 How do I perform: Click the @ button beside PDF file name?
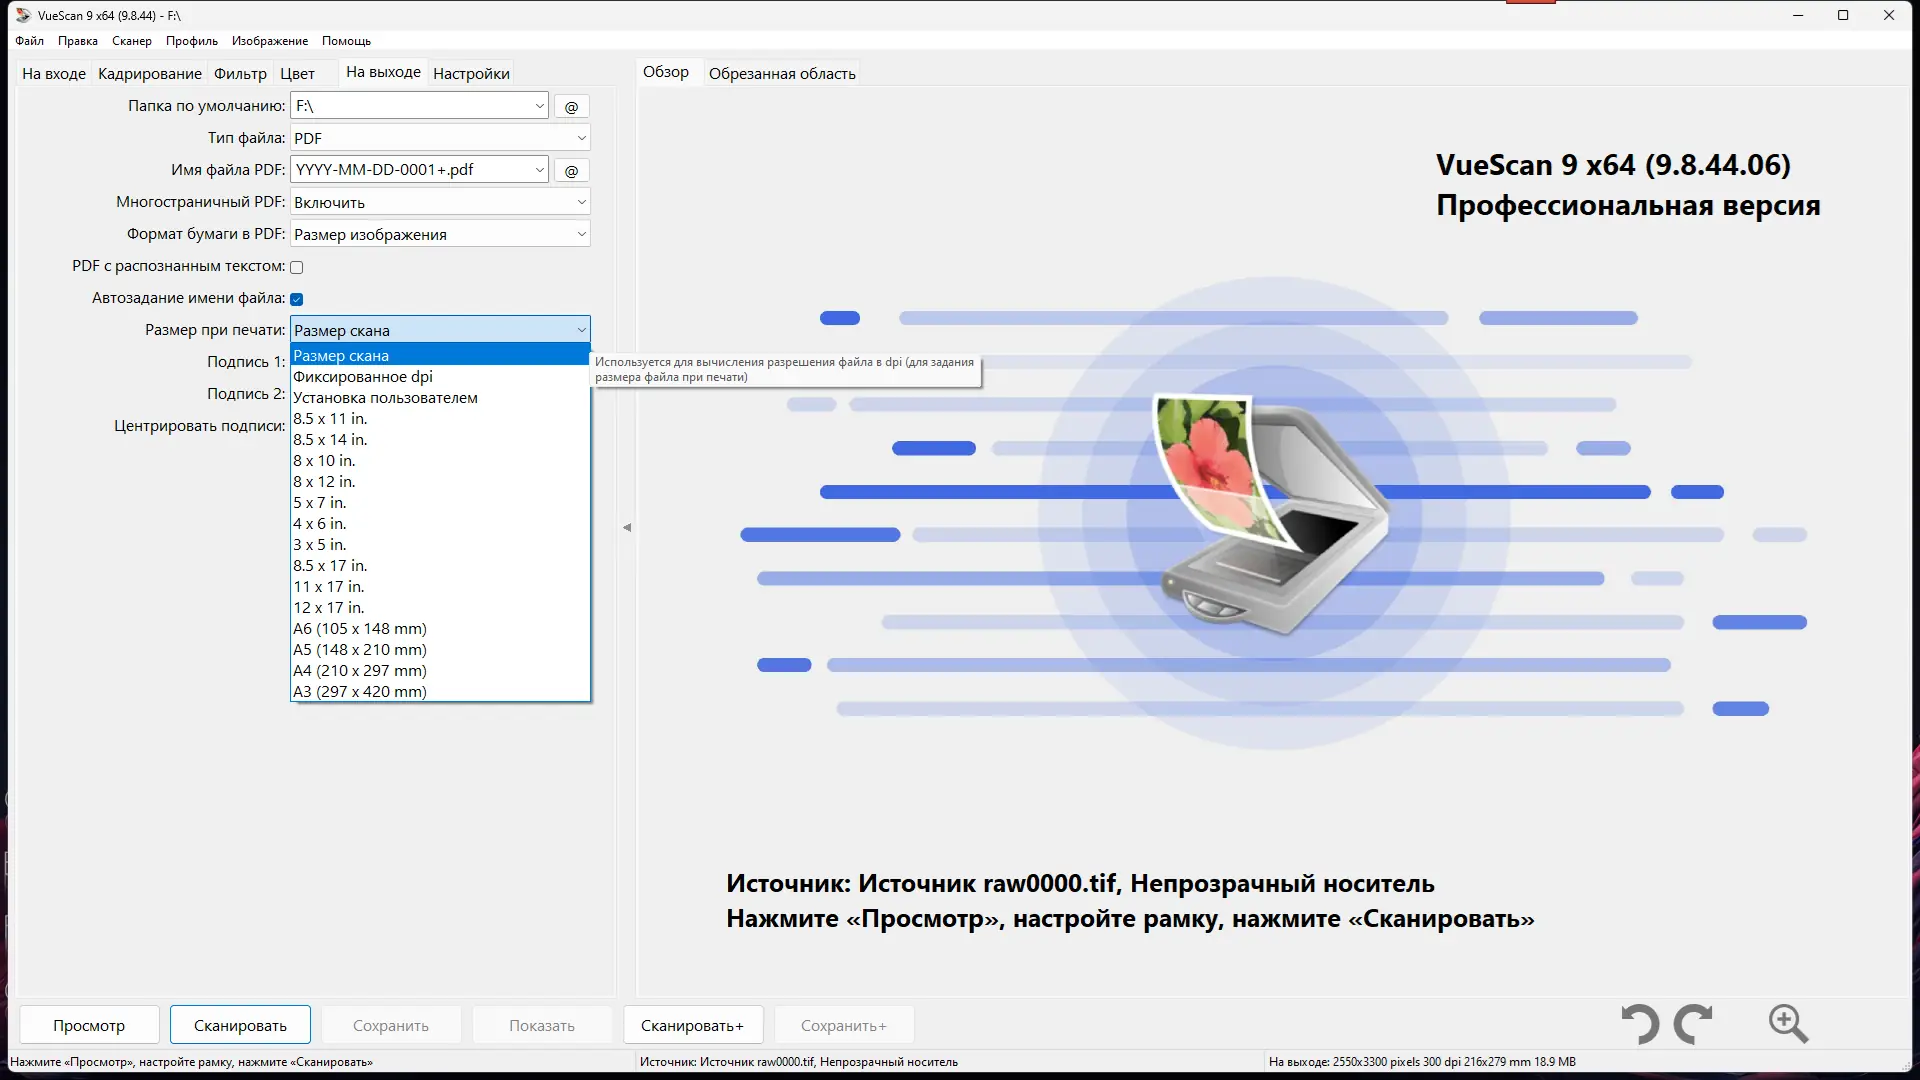pyautogui.click(x=571, y=171)
